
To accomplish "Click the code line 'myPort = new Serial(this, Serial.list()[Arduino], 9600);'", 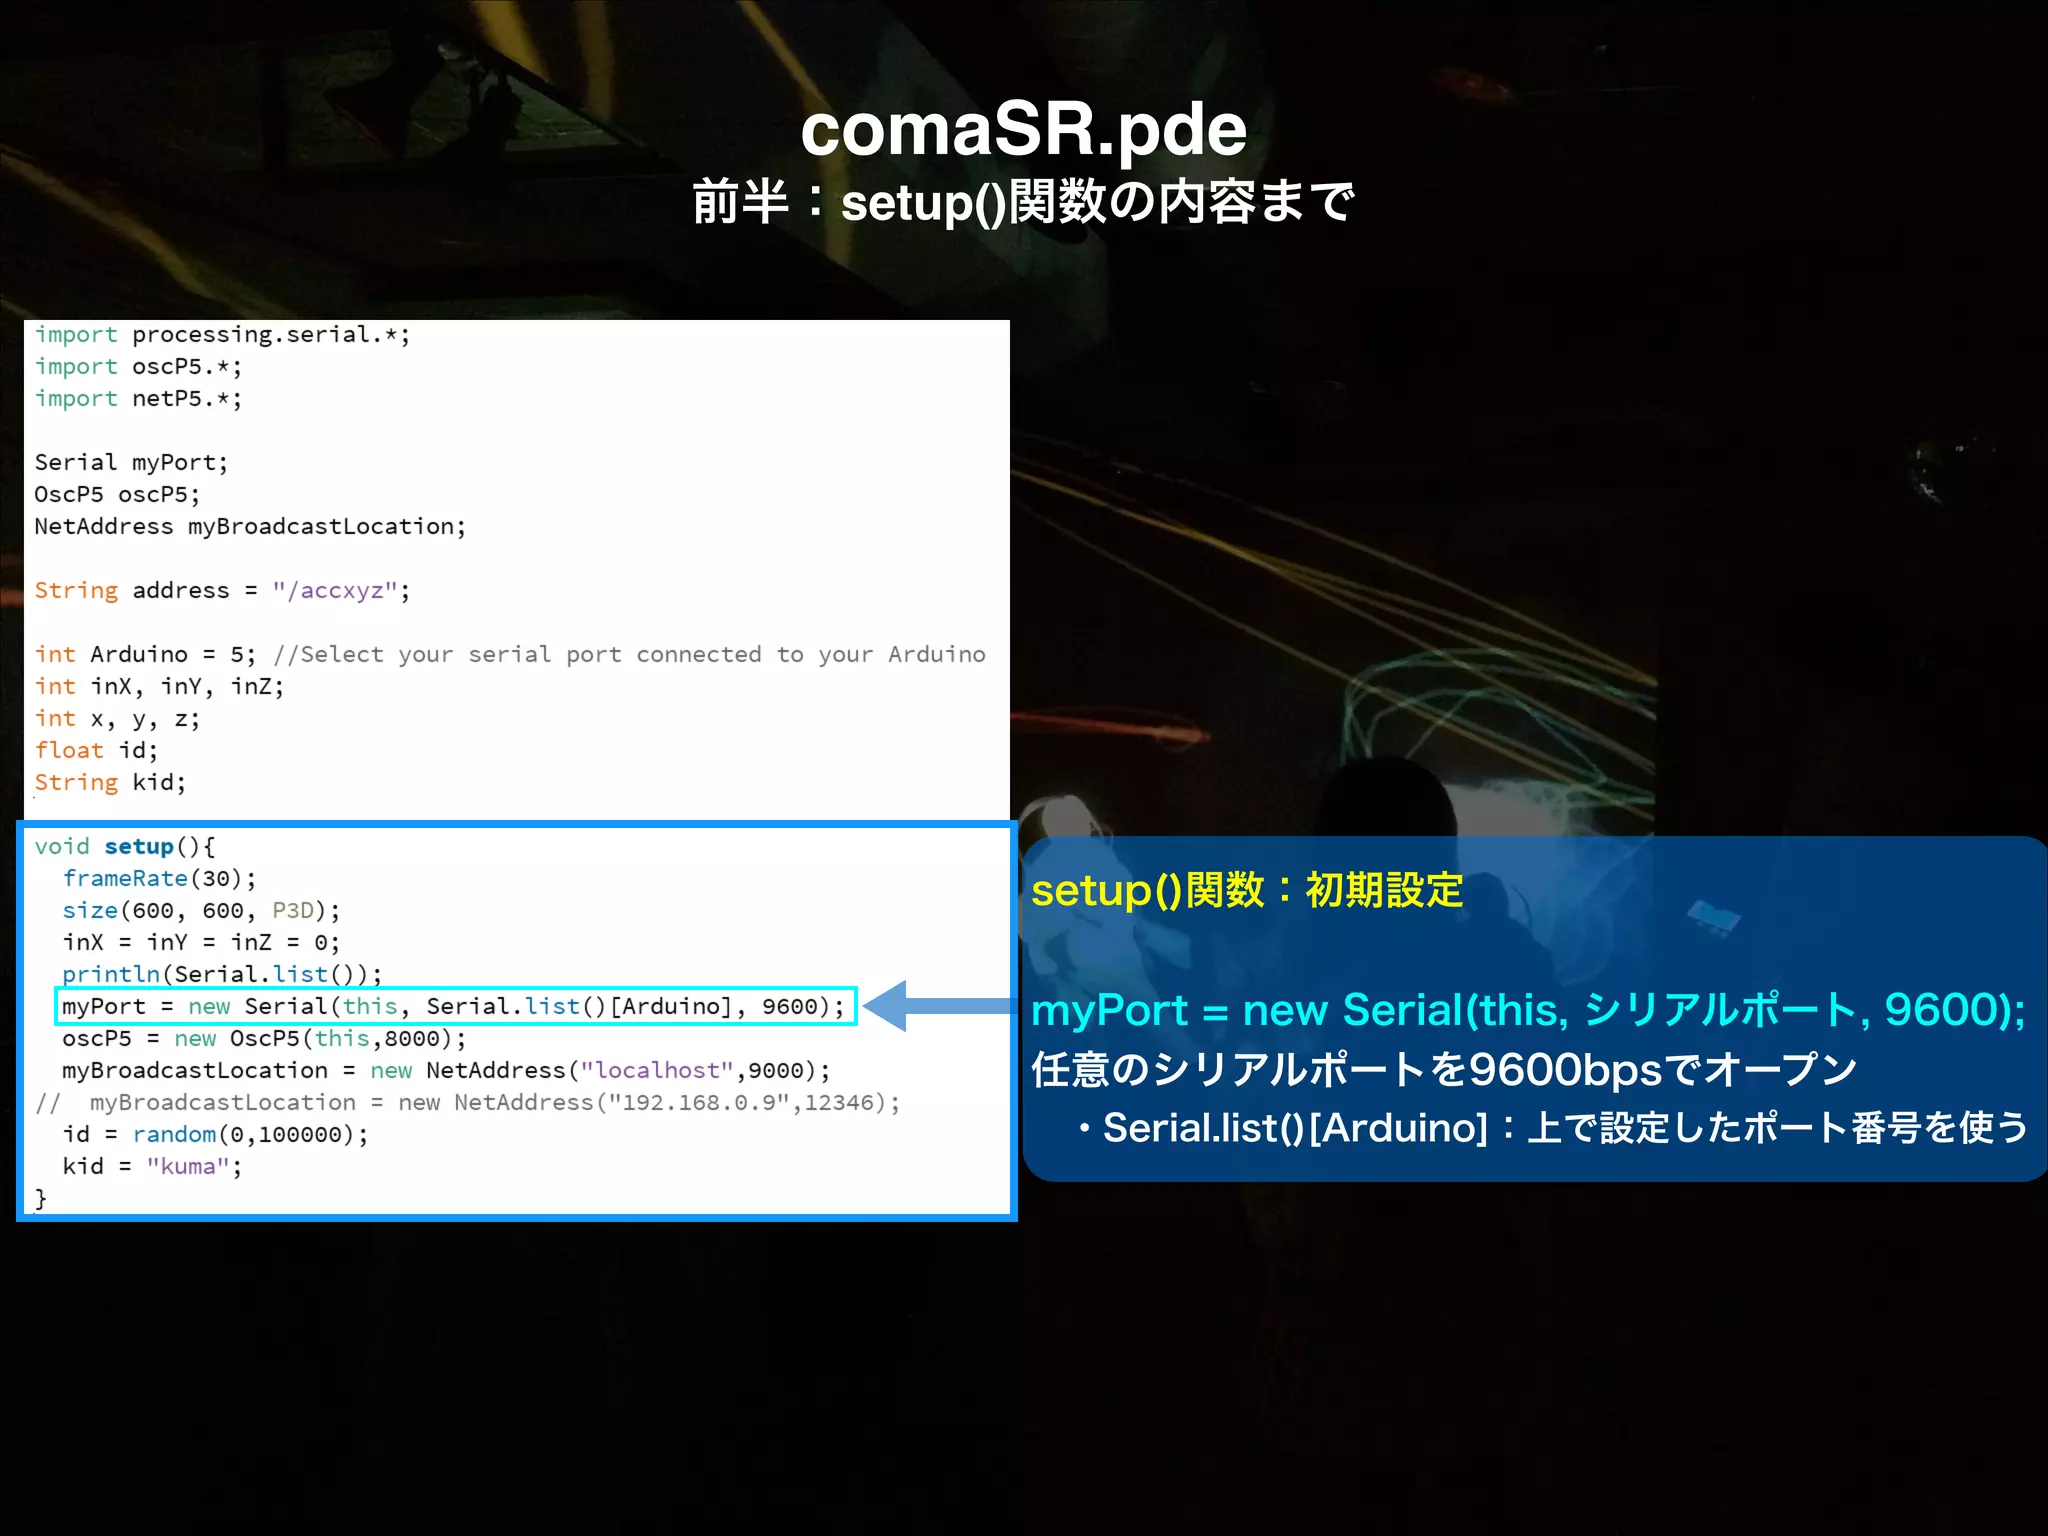I will pos(454,1007).
